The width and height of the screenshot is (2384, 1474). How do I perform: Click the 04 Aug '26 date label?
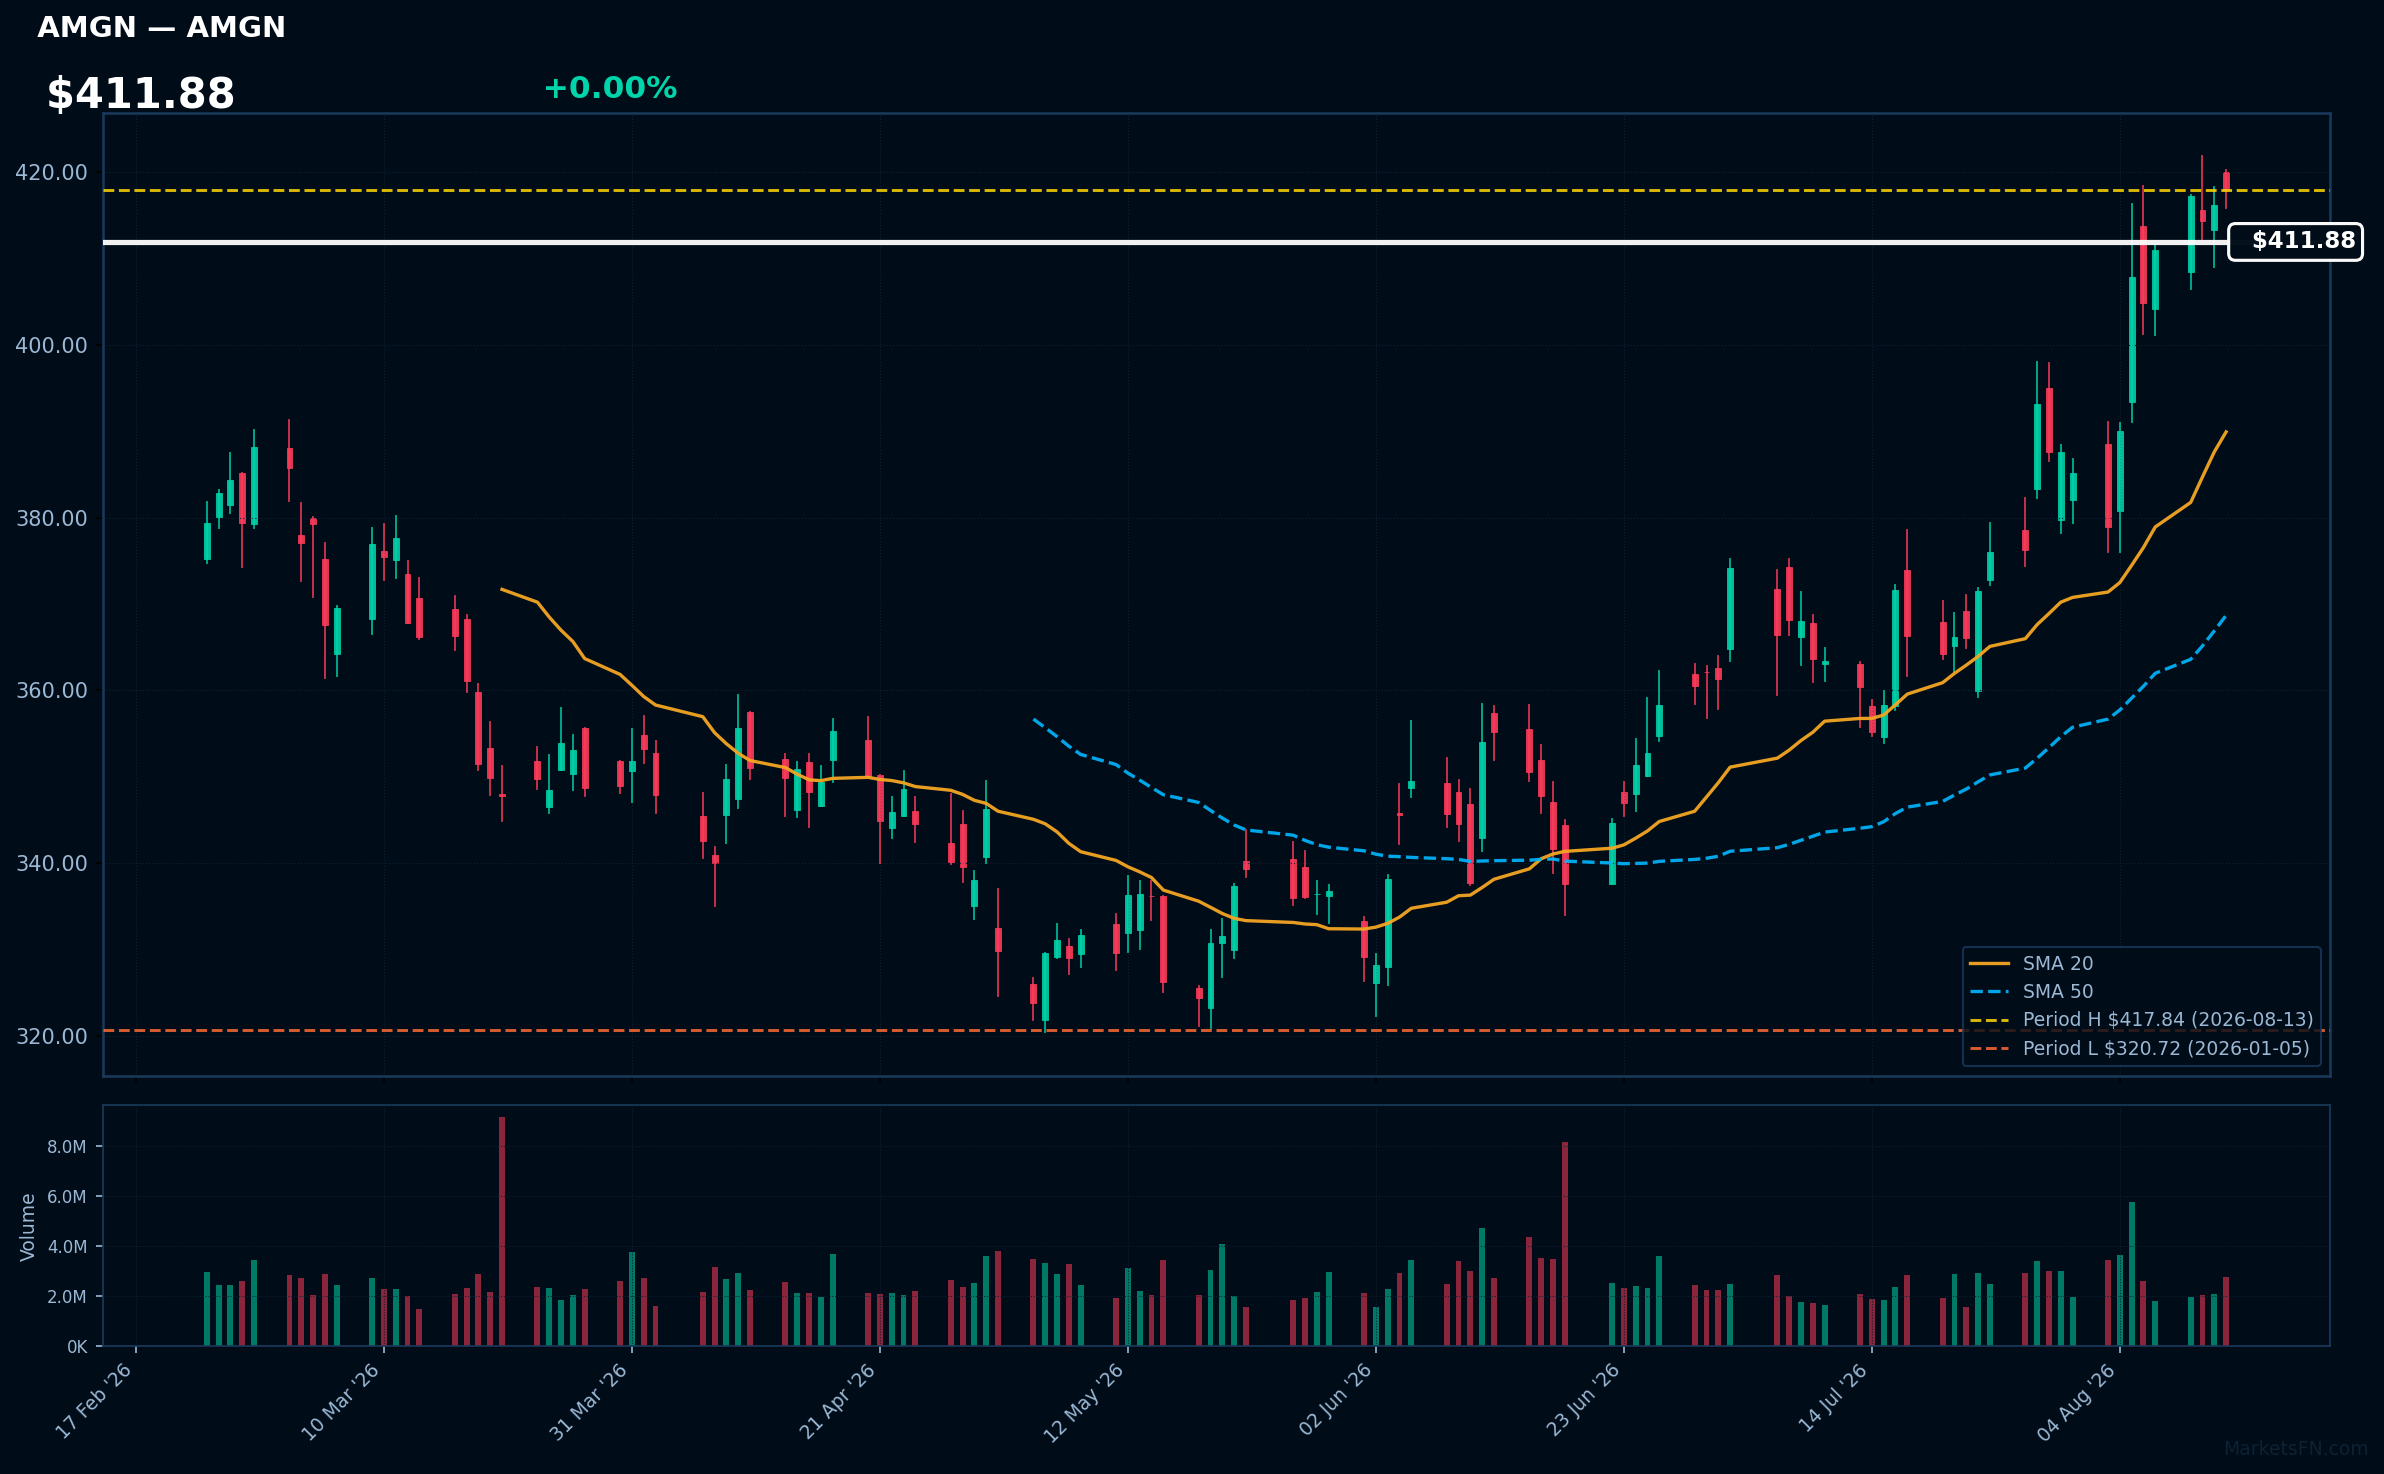point(2077,1401)
